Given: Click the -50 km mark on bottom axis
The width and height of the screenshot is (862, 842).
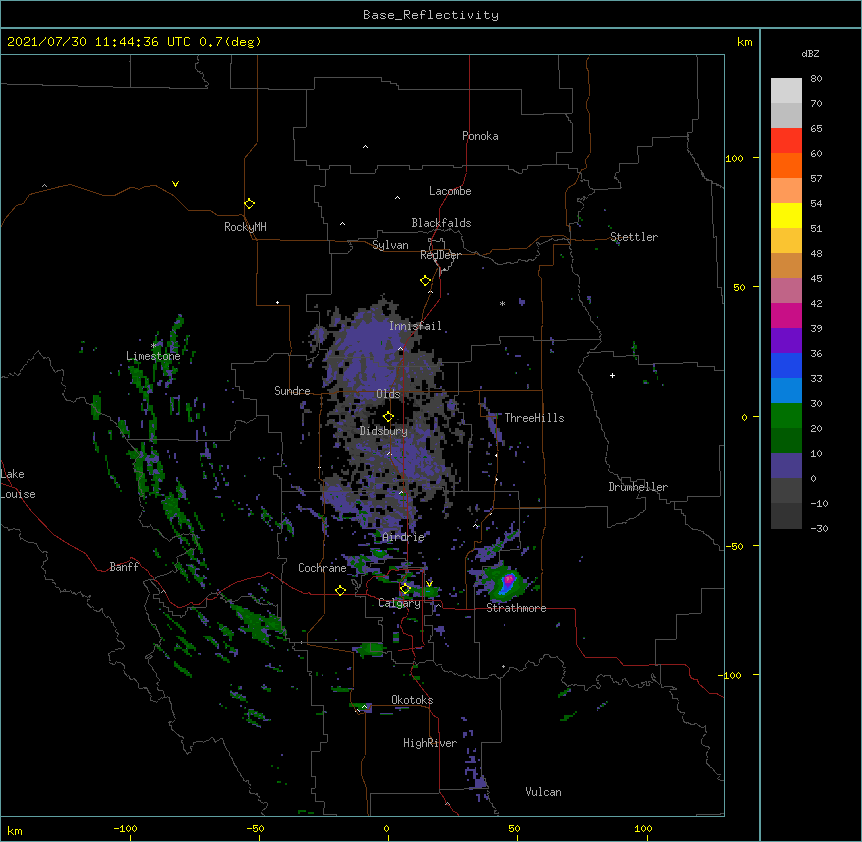Looking at the screenshot, I should [255, 828].
